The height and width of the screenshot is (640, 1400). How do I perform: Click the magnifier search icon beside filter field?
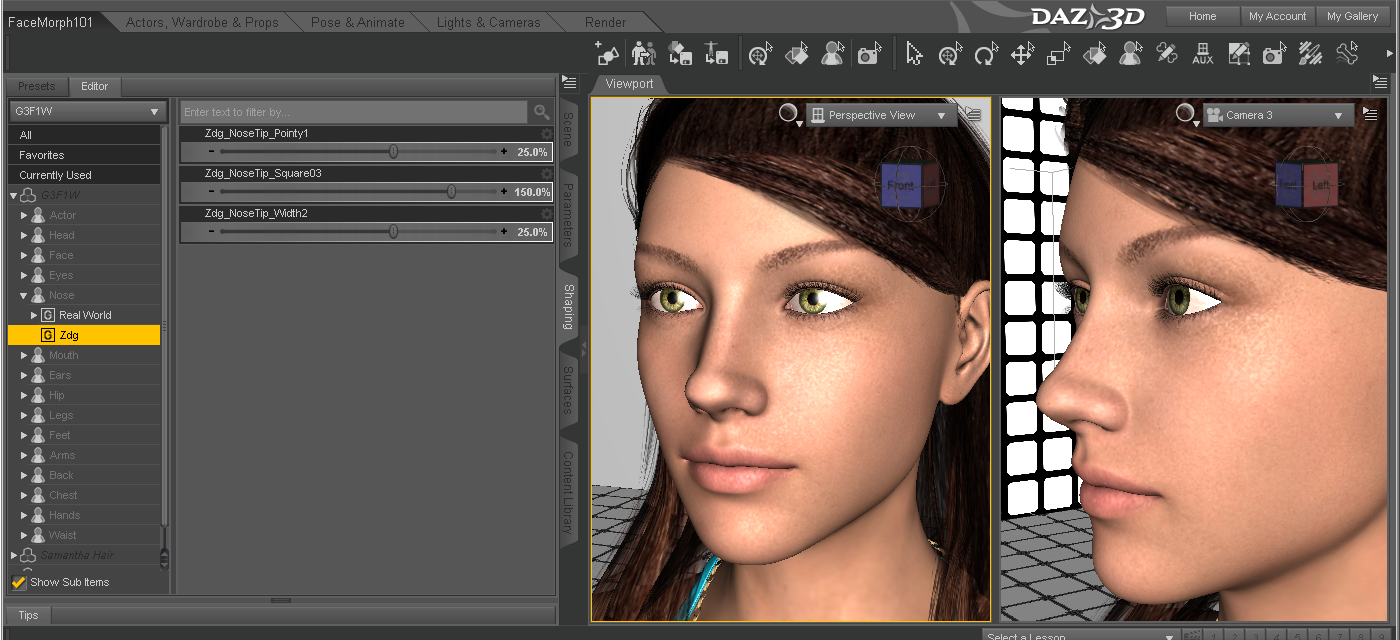(x=541, y=112)
